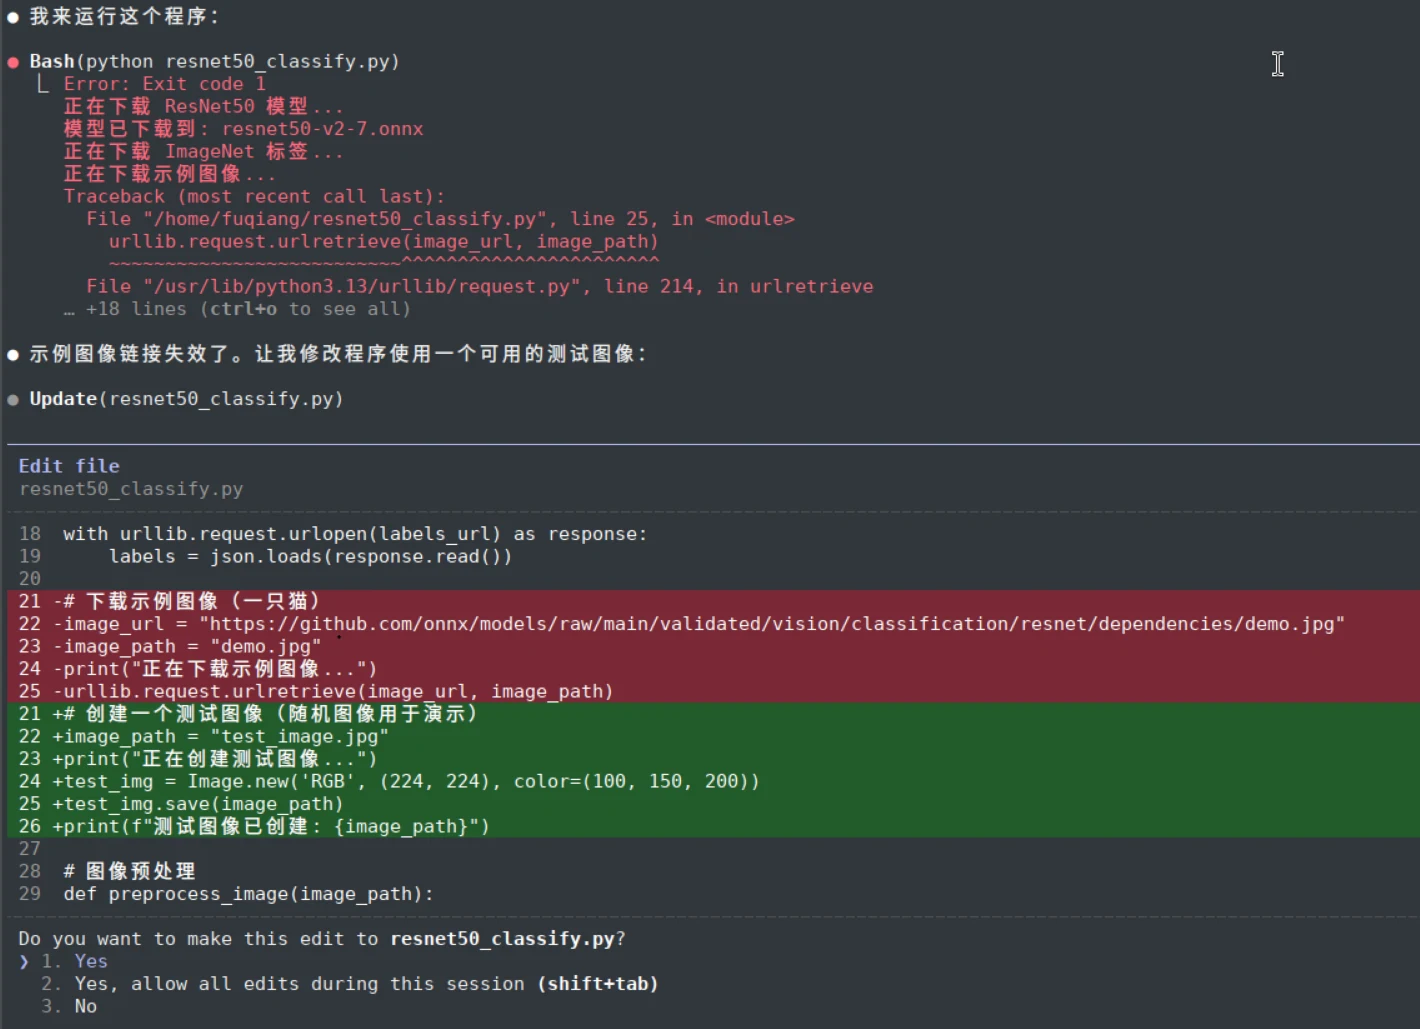
Task: Select "Yes, allow all edits during this session"
Action: pyautogui.click(x=350, y=984)
